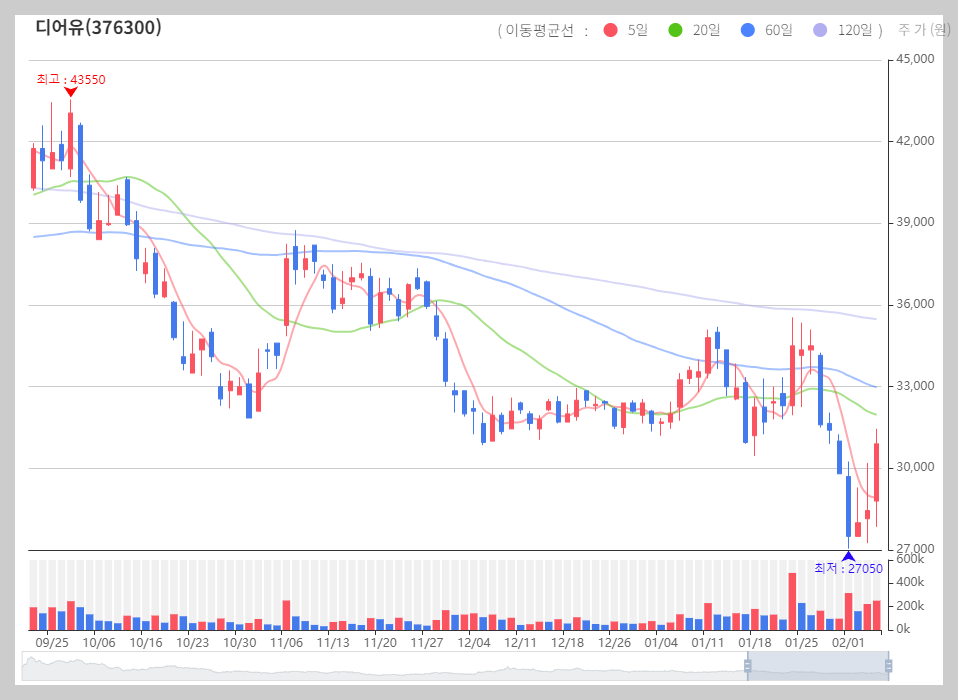
Task: Click the highlighted range navigator window
Action: [x=817, y=666]
